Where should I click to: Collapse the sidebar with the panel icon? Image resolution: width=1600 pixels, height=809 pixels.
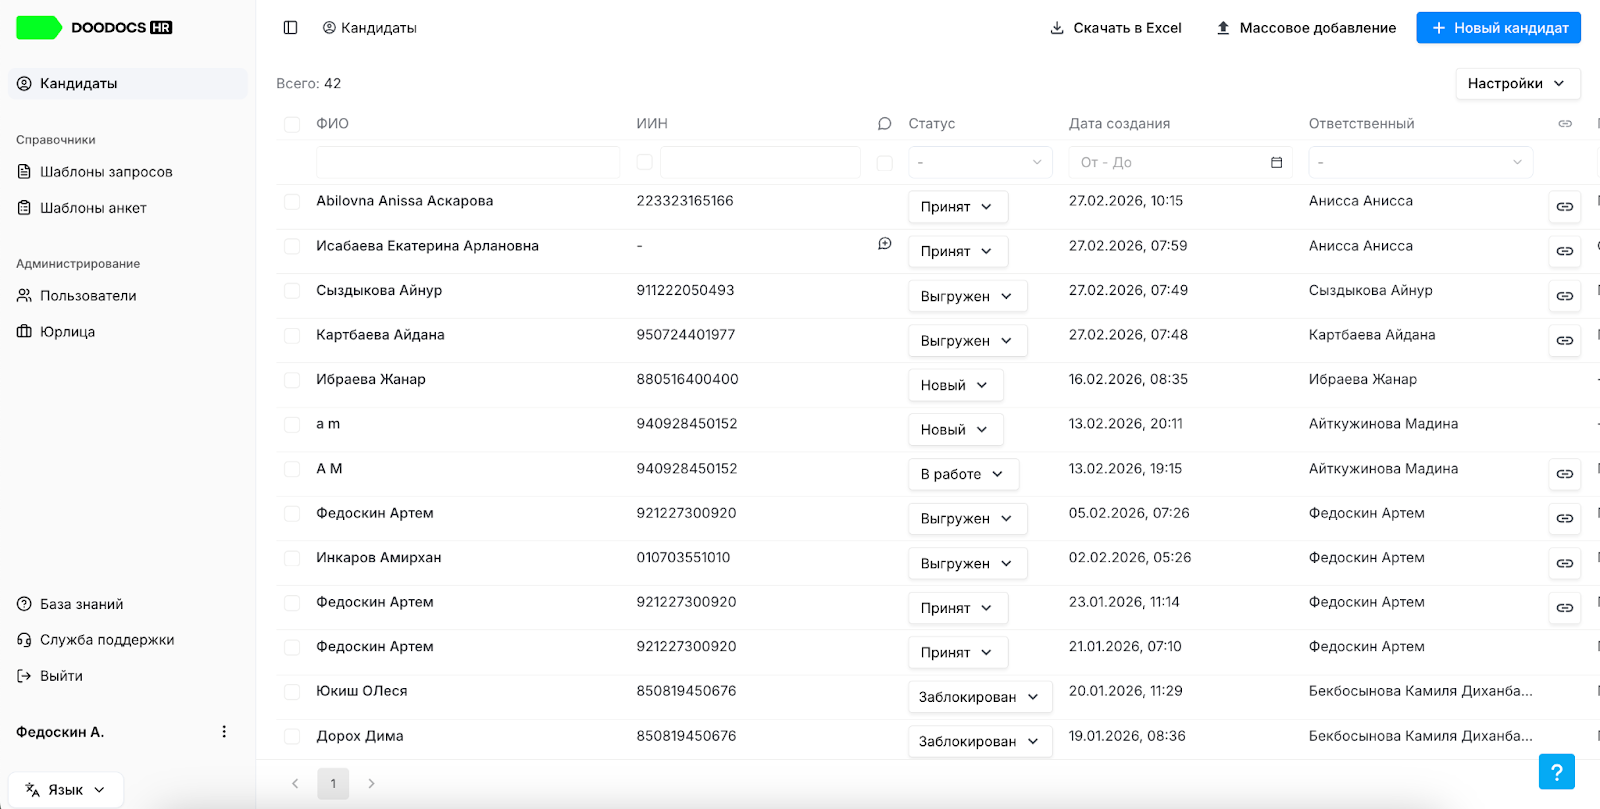click(290, 28)
